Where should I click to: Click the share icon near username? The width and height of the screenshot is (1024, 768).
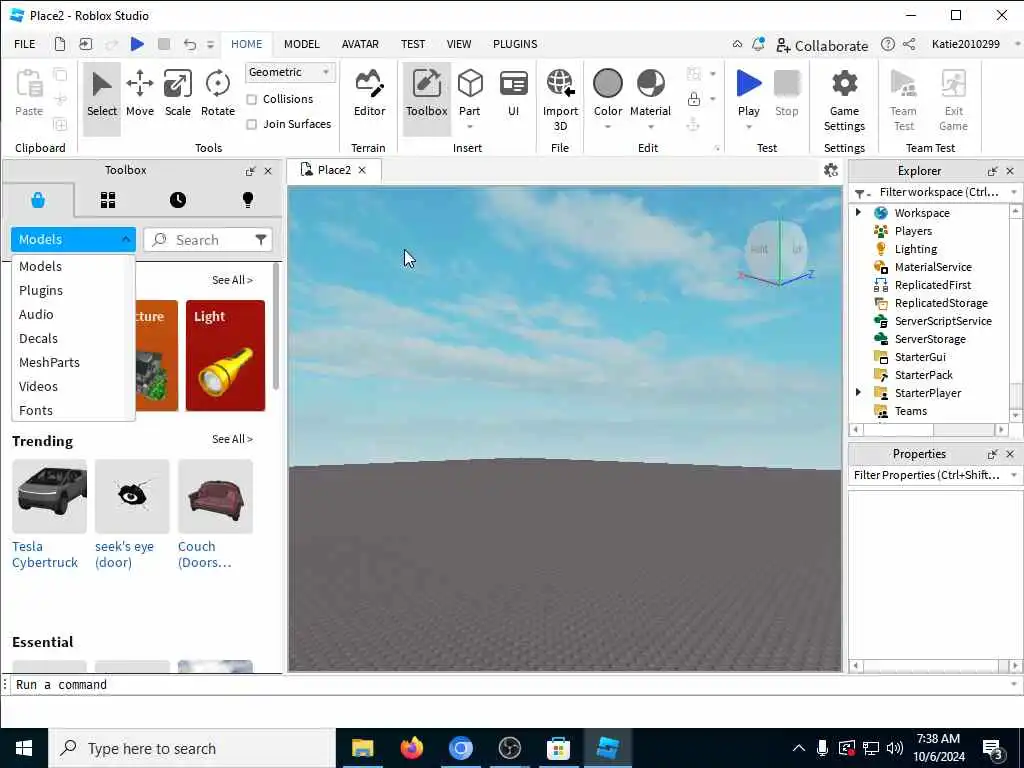coord(908,44)
